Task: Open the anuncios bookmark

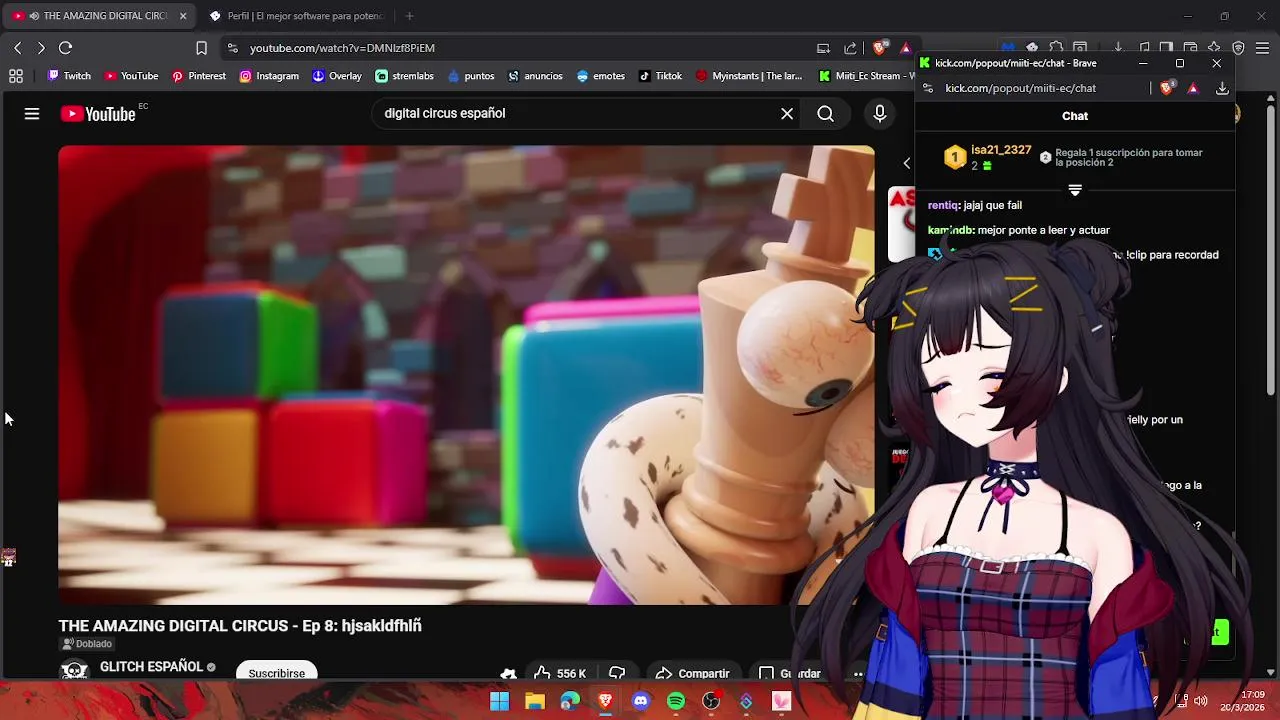Action: pyautogui.click(x=535, y=76)
